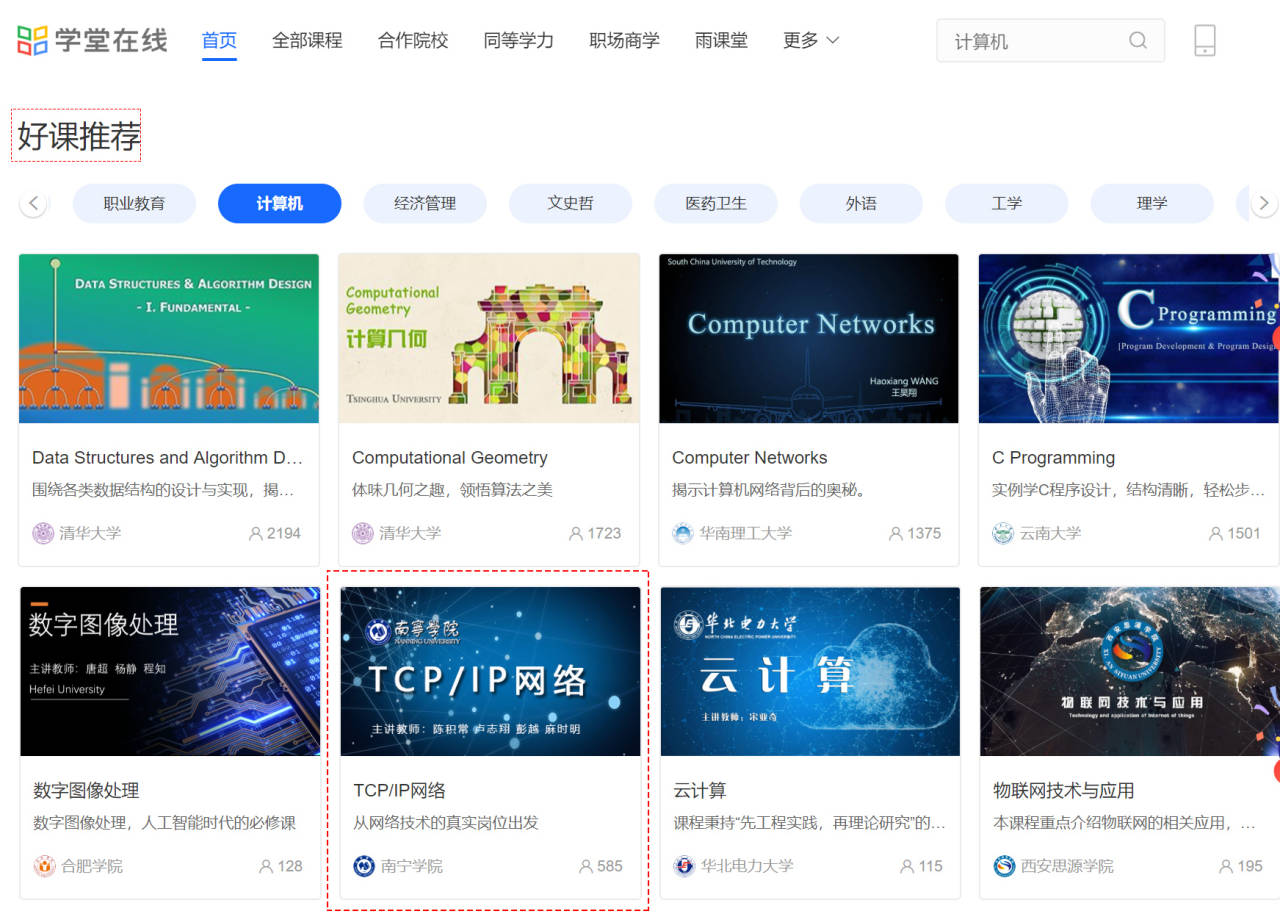Image resolution: width=1280 pixels, height=914 pixels.
Task: Open the Computer Networks course thumbnail
Action: [x=809, y=338]
